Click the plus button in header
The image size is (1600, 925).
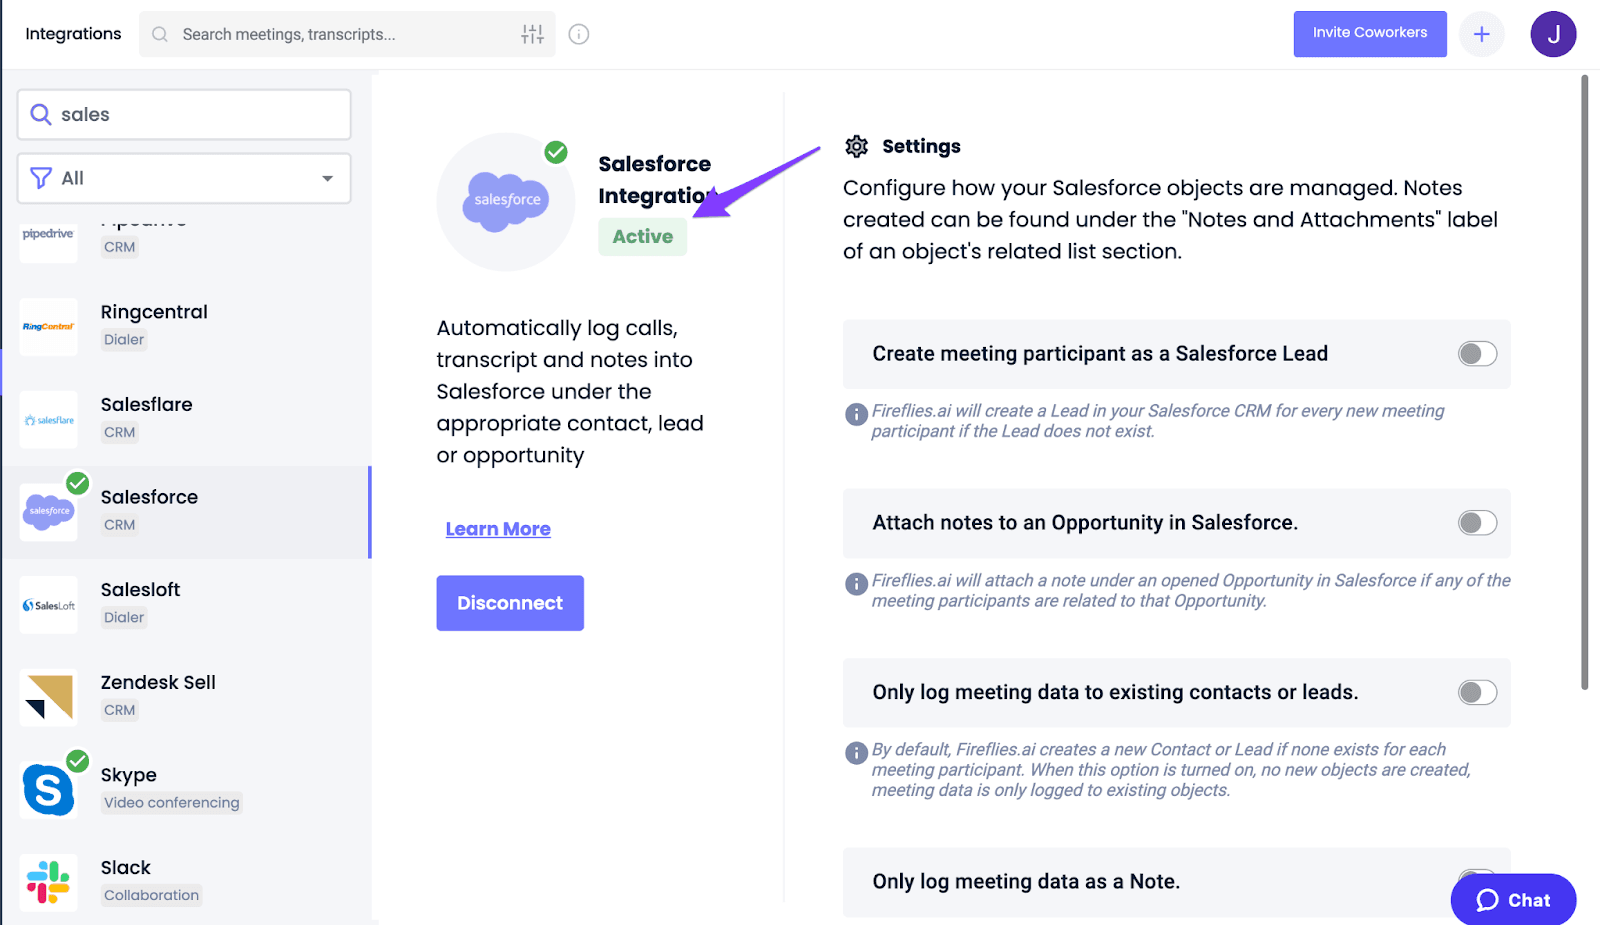1481,34
